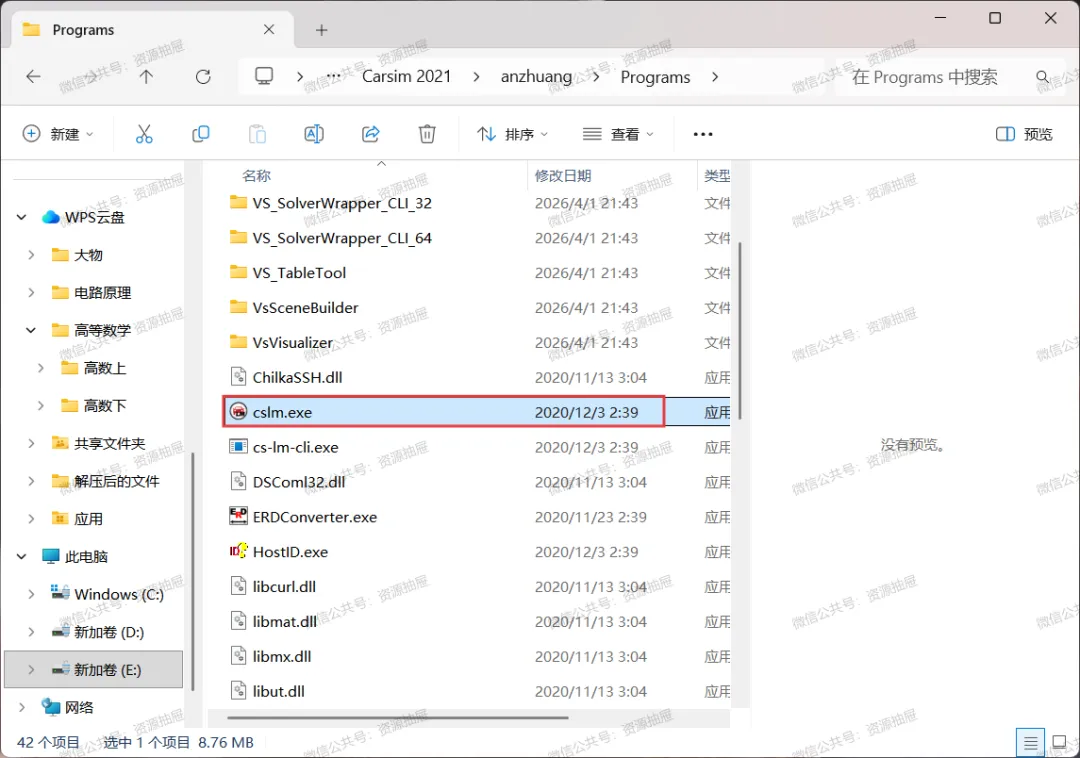Select the VS_TableTool folder name
1080x758 pixels.
(299, 273)
